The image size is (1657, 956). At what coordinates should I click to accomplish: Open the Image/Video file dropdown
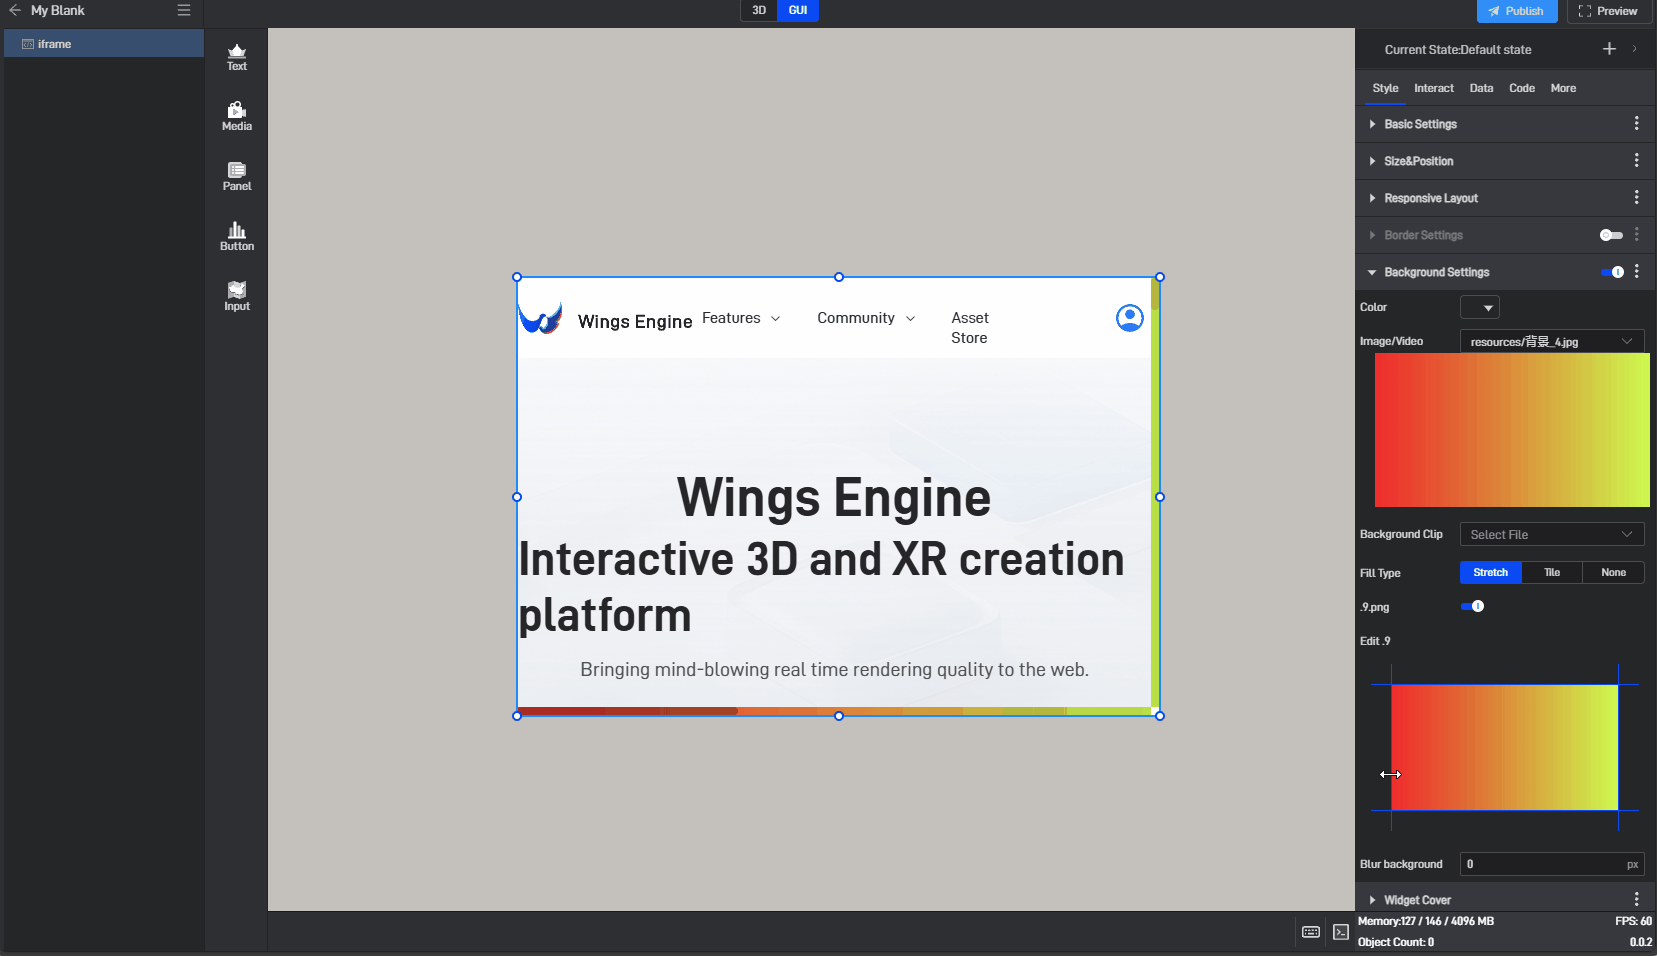coord(1552,341)
